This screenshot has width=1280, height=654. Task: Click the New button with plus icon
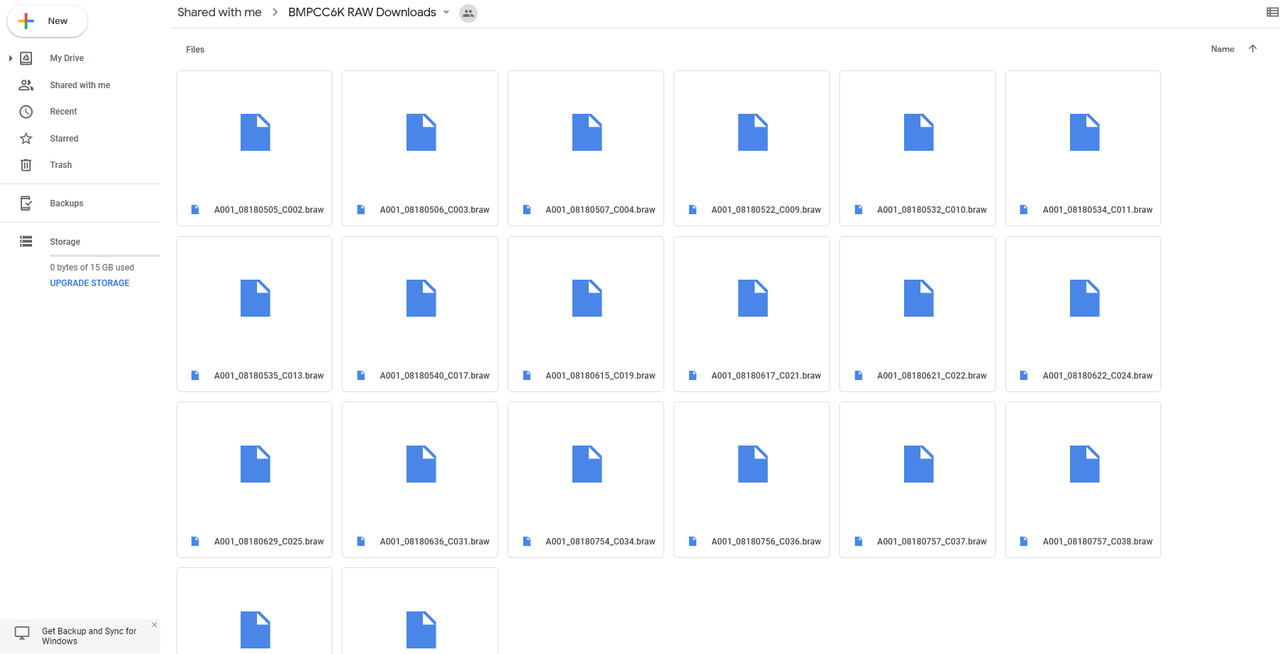47,21
